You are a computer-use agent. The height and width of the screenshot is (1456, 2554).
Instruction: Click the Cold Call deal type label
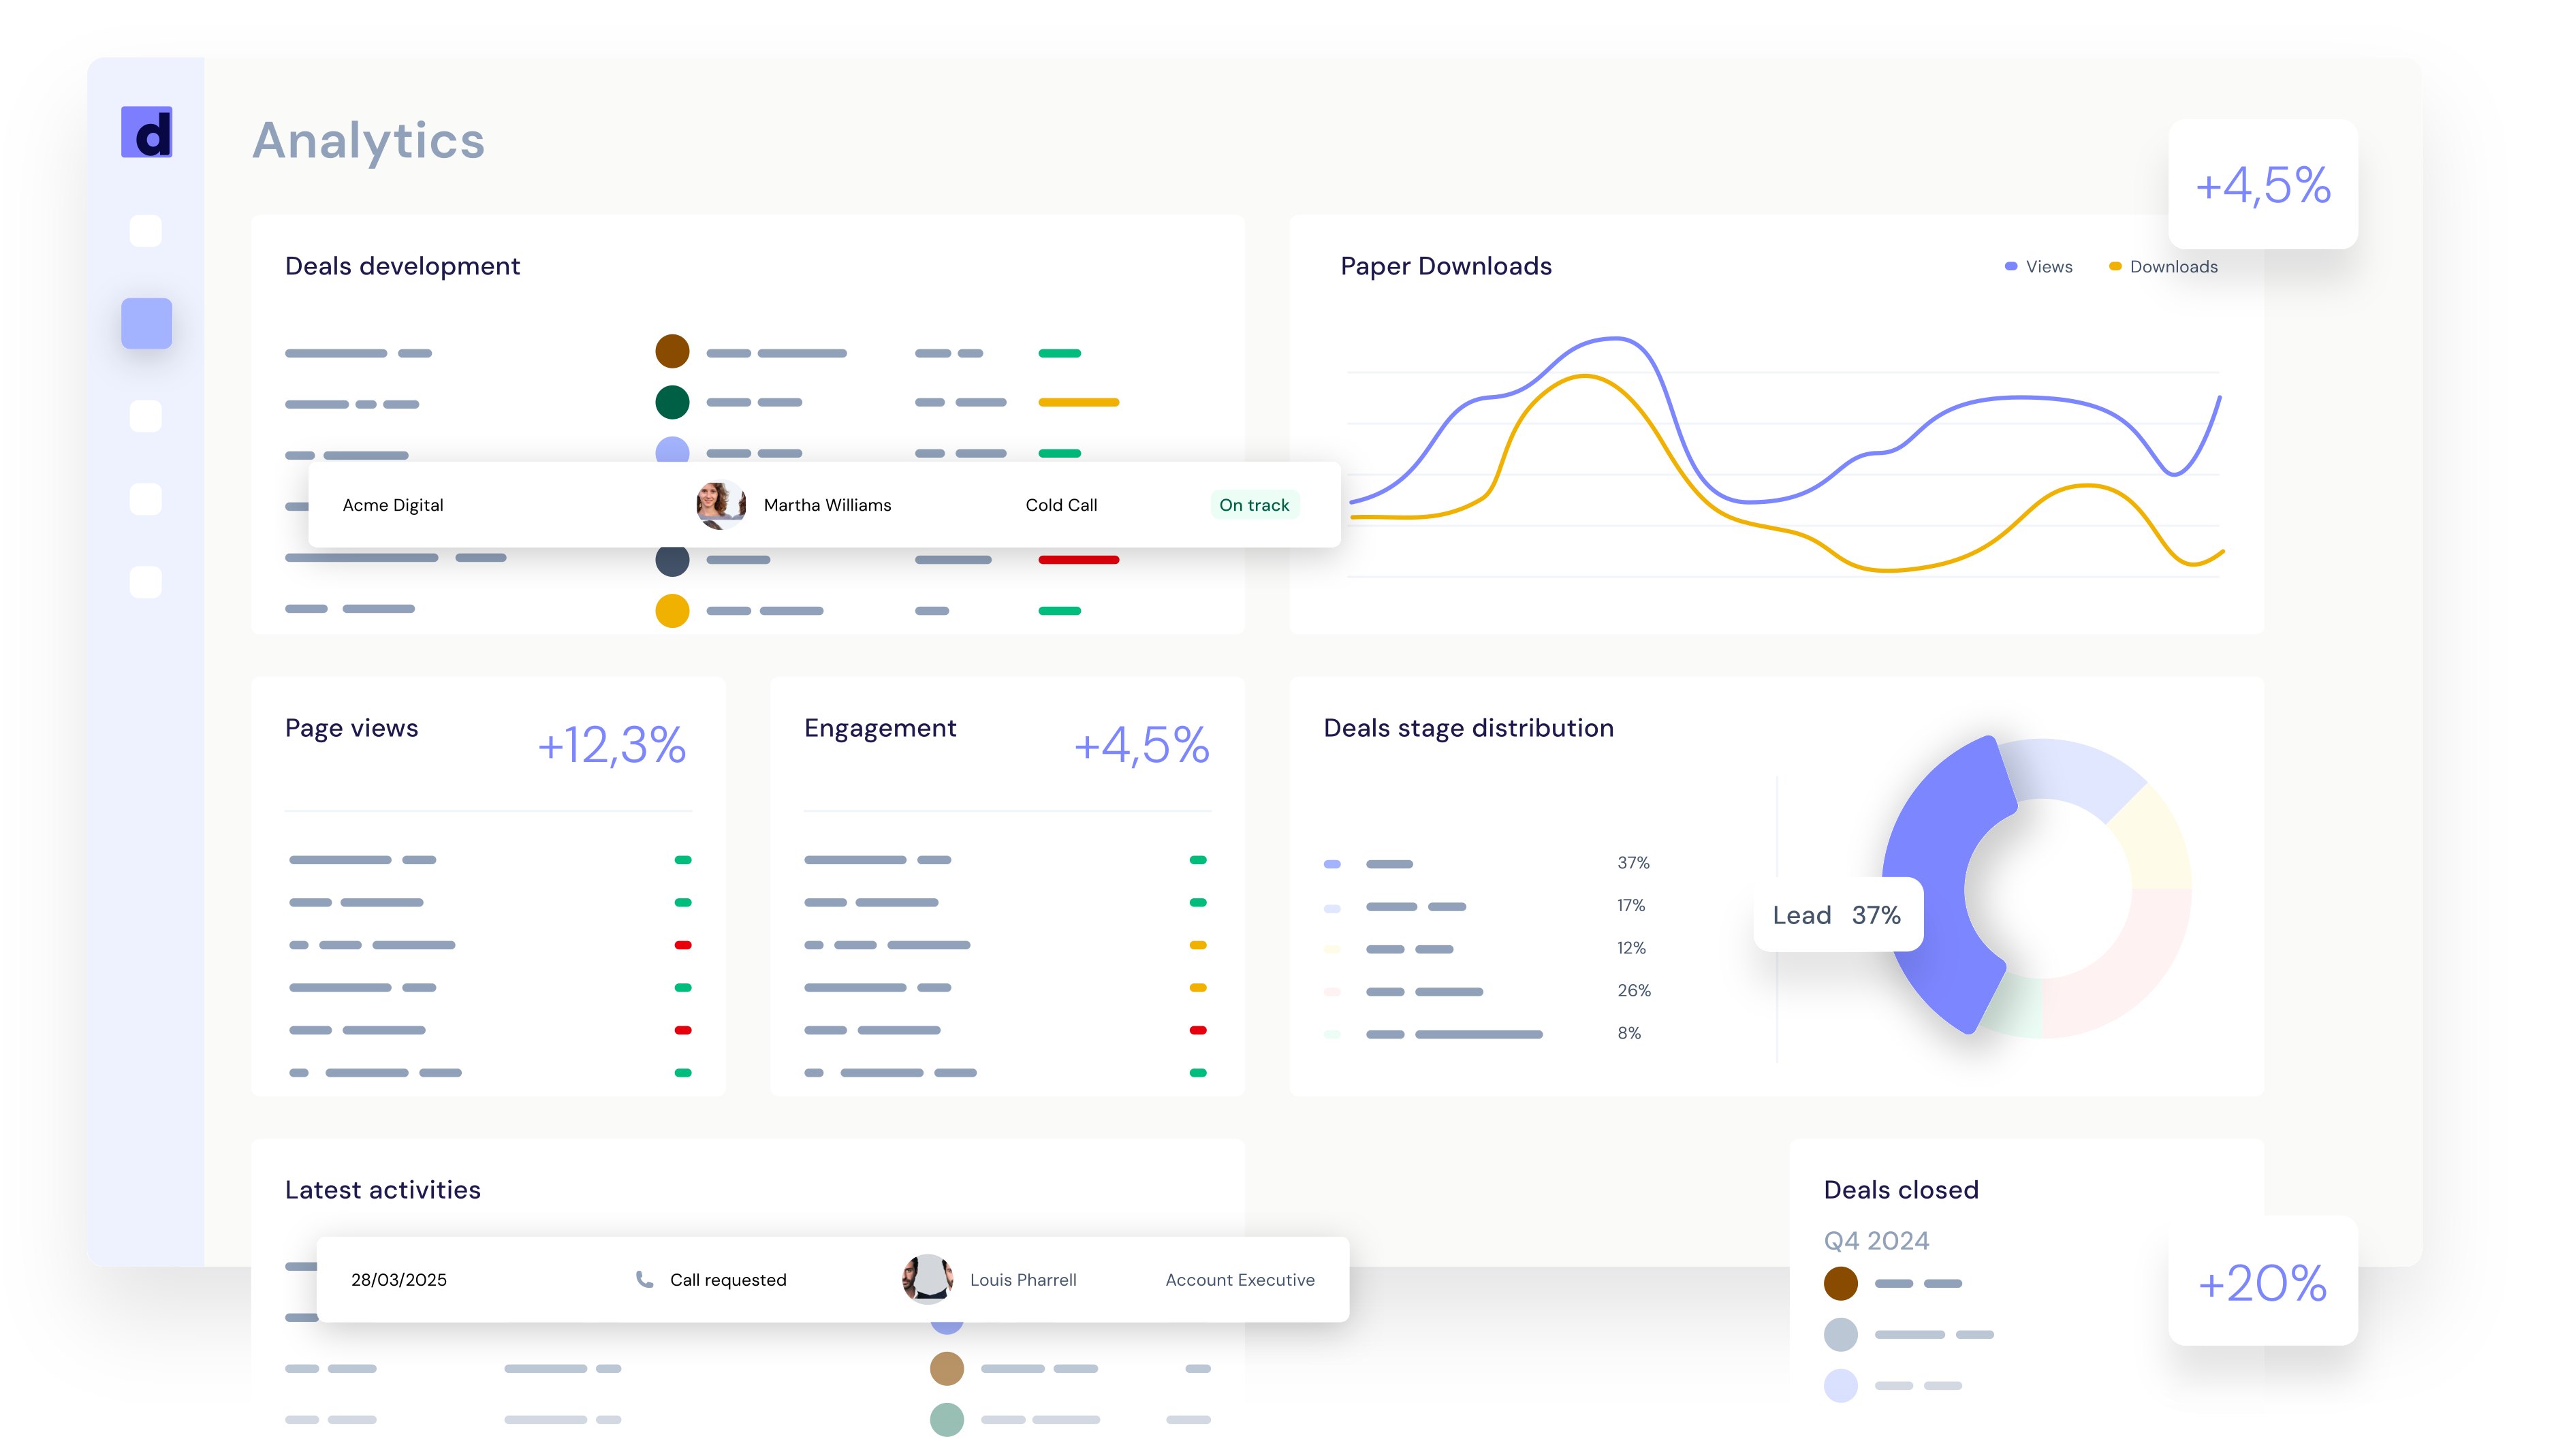coord(1061,505)
